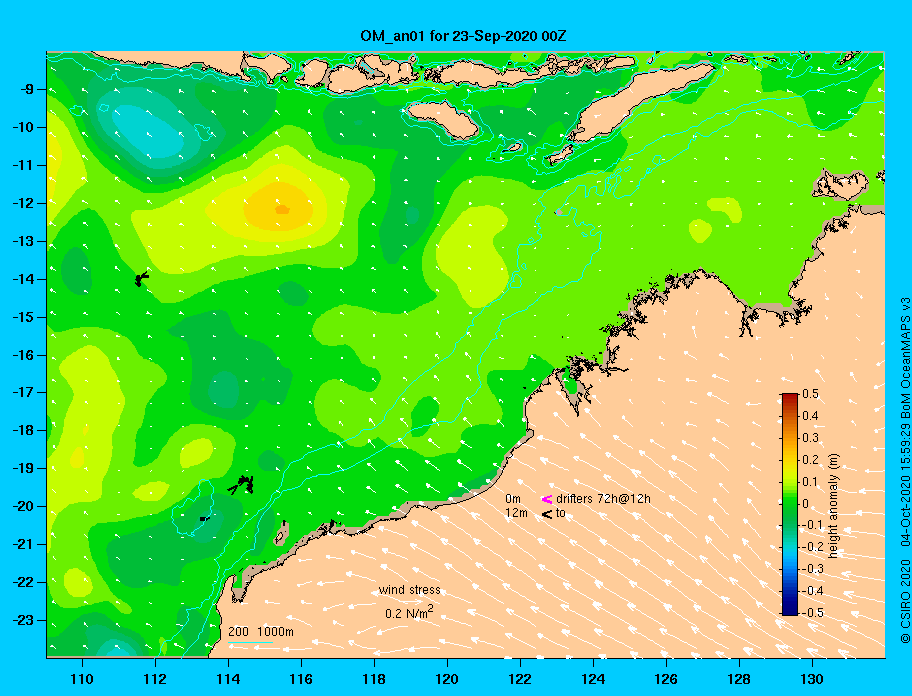Click the -0.5 tick label on color bar

tap(812, 613)
